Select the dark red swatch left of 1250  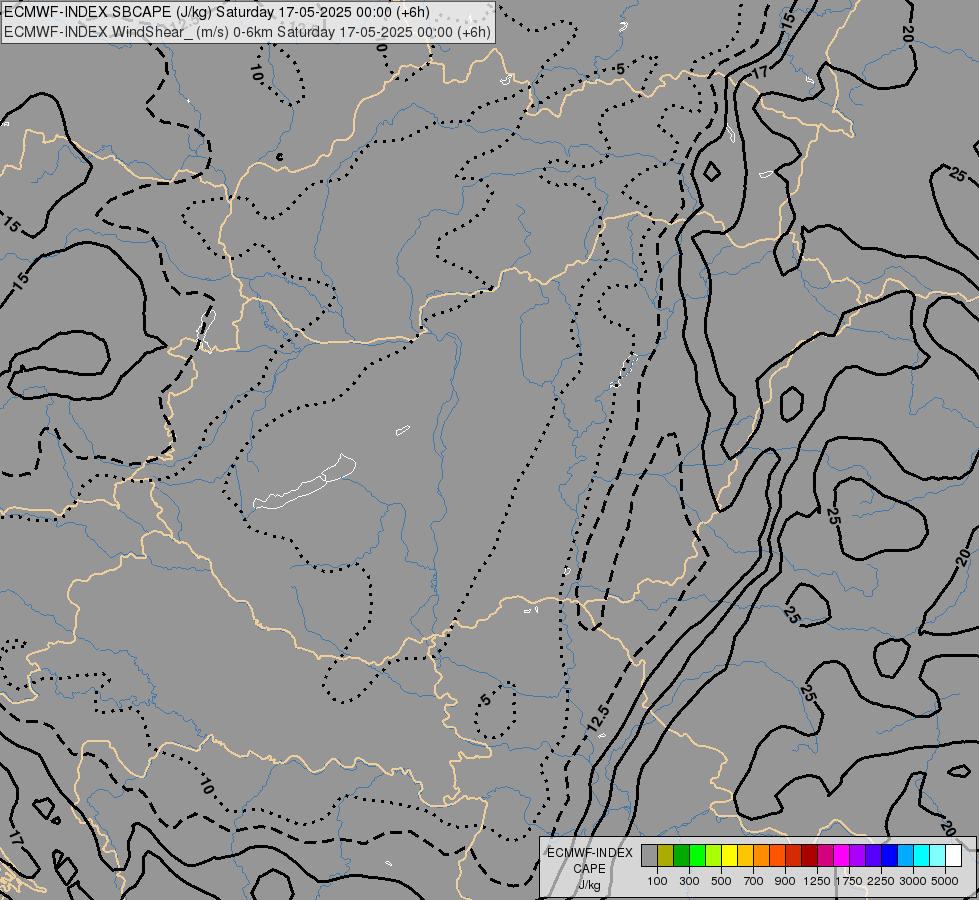click(x=809, y=856)
